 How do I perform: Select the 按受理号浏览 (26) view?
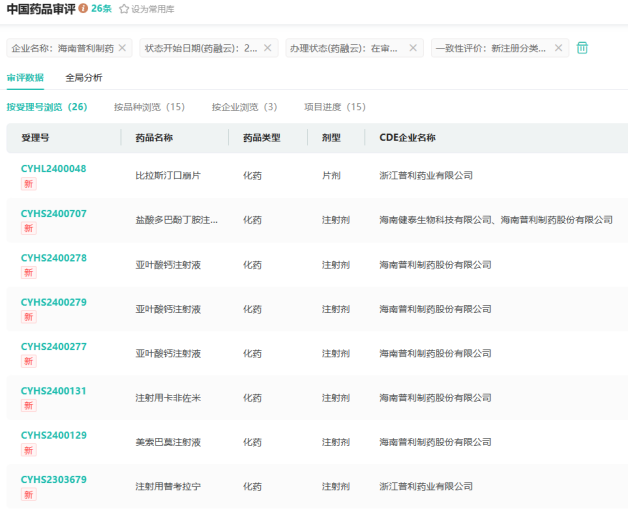(x=46, y=107)
